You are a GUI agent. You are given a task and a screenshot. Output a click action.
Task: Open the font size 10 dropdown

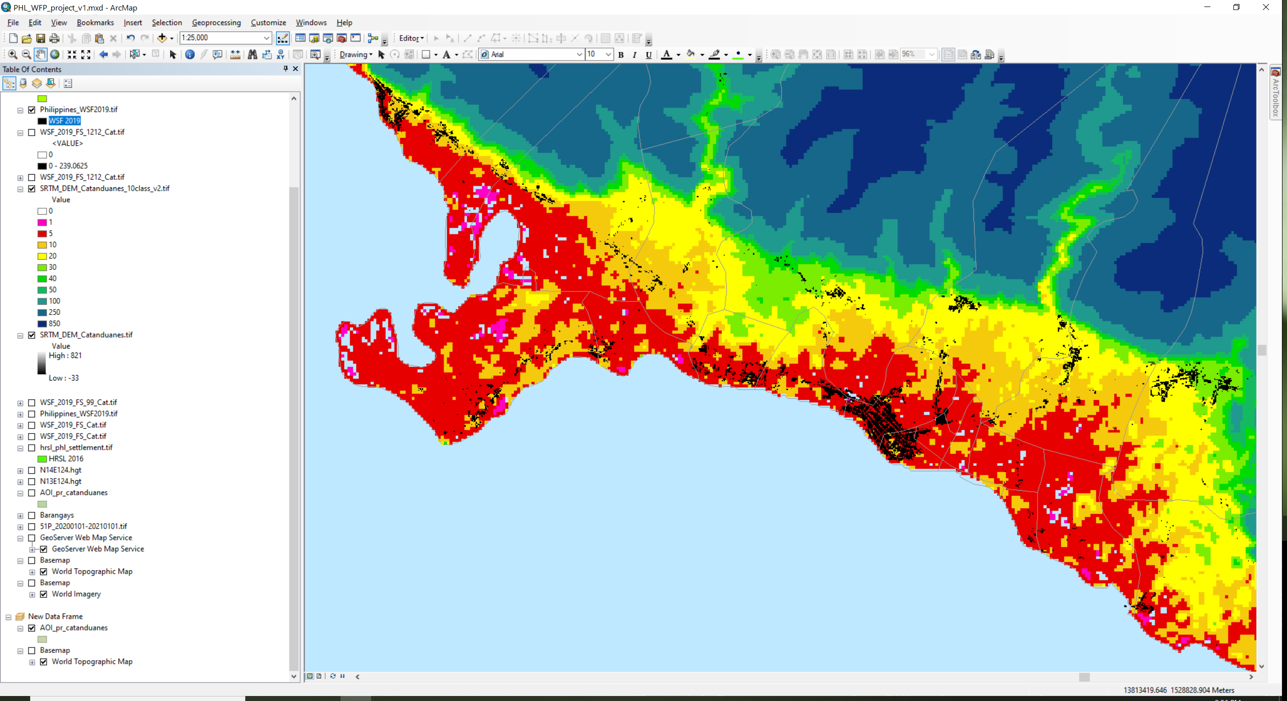[608, 55]
